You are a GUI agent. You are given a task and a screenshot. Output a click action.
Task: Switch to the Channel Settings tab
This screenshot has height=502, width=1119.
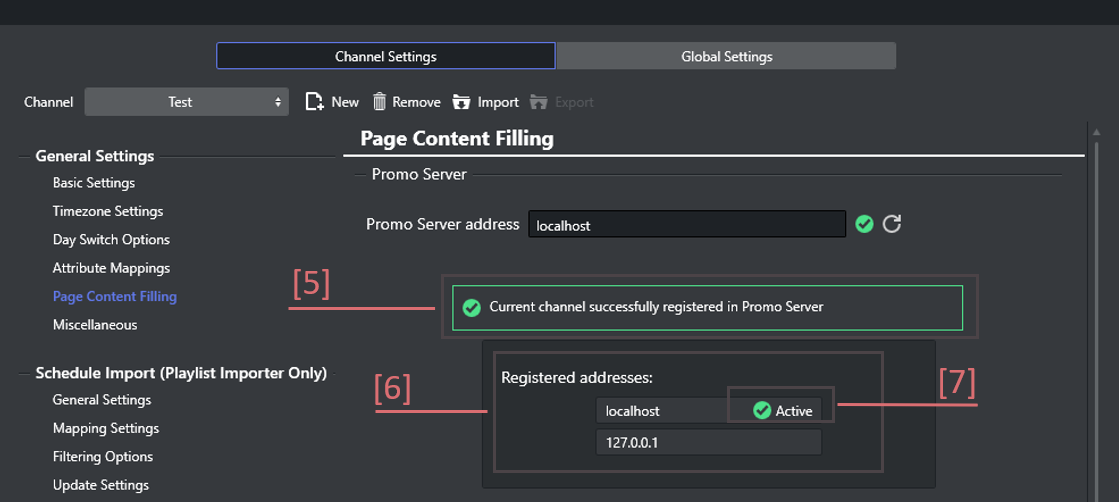pyautogui.click(x=385, y=56)
